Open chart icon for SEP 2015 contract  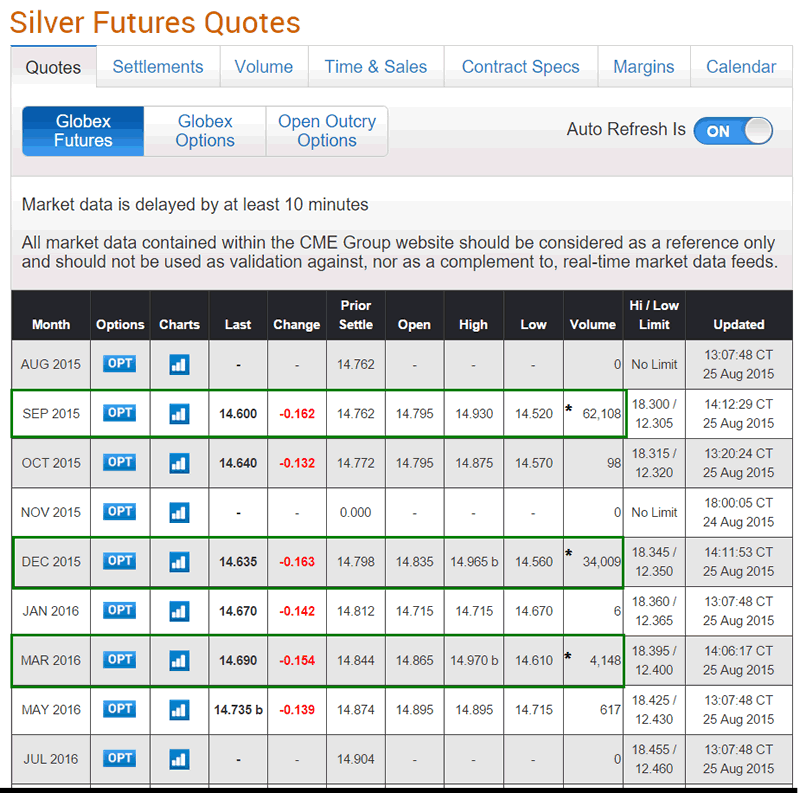pos(179,413)
